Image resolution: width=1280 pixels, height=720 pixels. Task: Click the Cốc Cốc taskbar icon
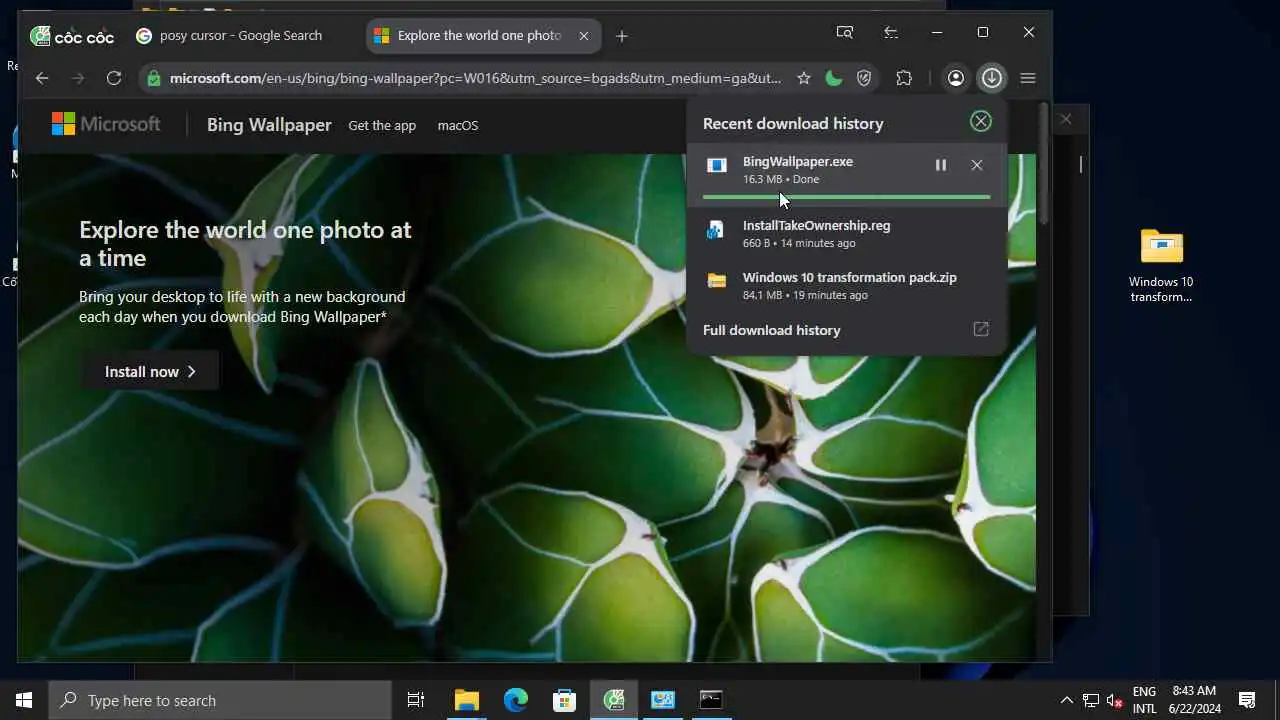click(x=614, y=700)
